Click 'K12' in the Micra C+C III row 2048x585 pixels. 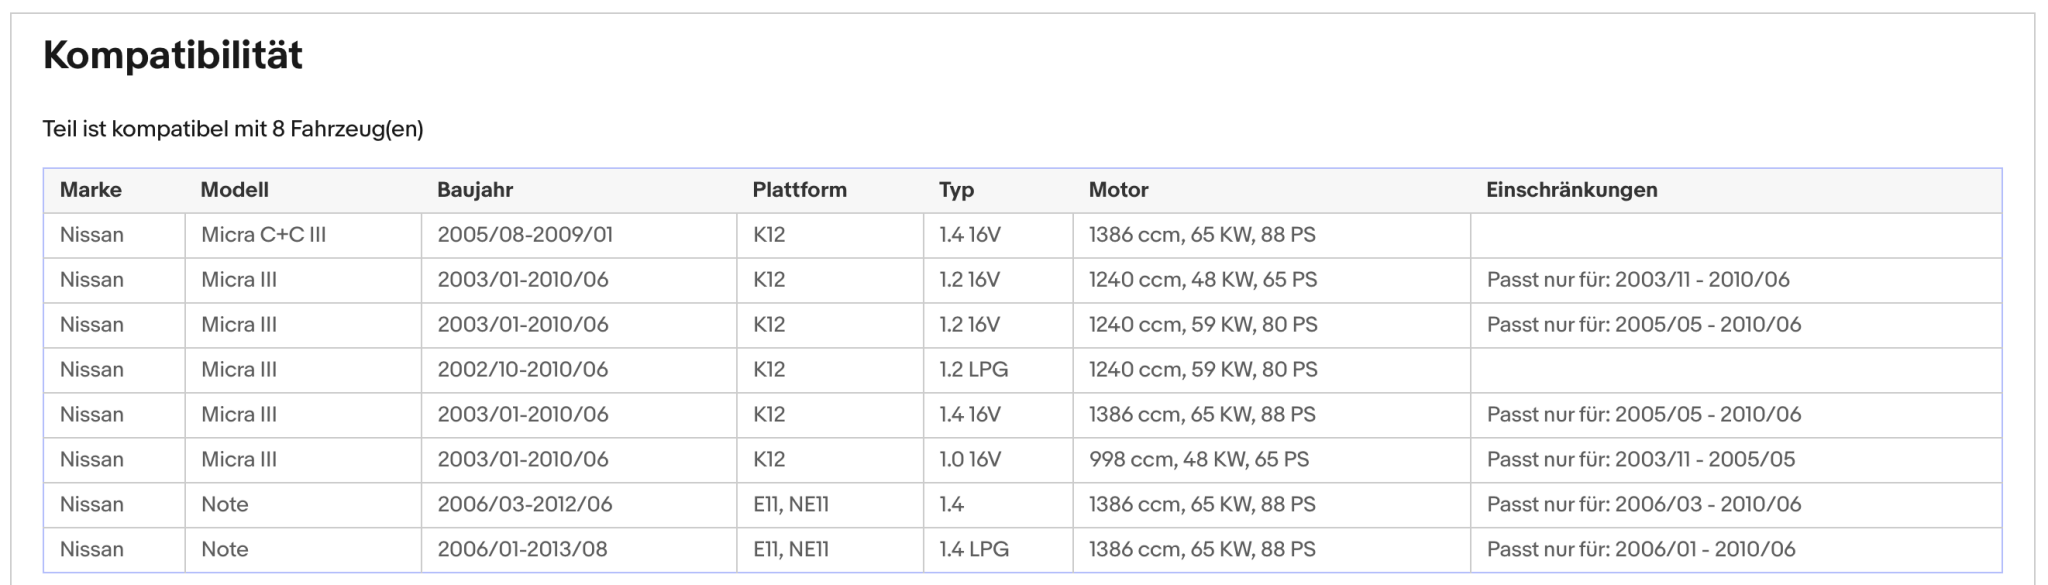tap(769, 235)
